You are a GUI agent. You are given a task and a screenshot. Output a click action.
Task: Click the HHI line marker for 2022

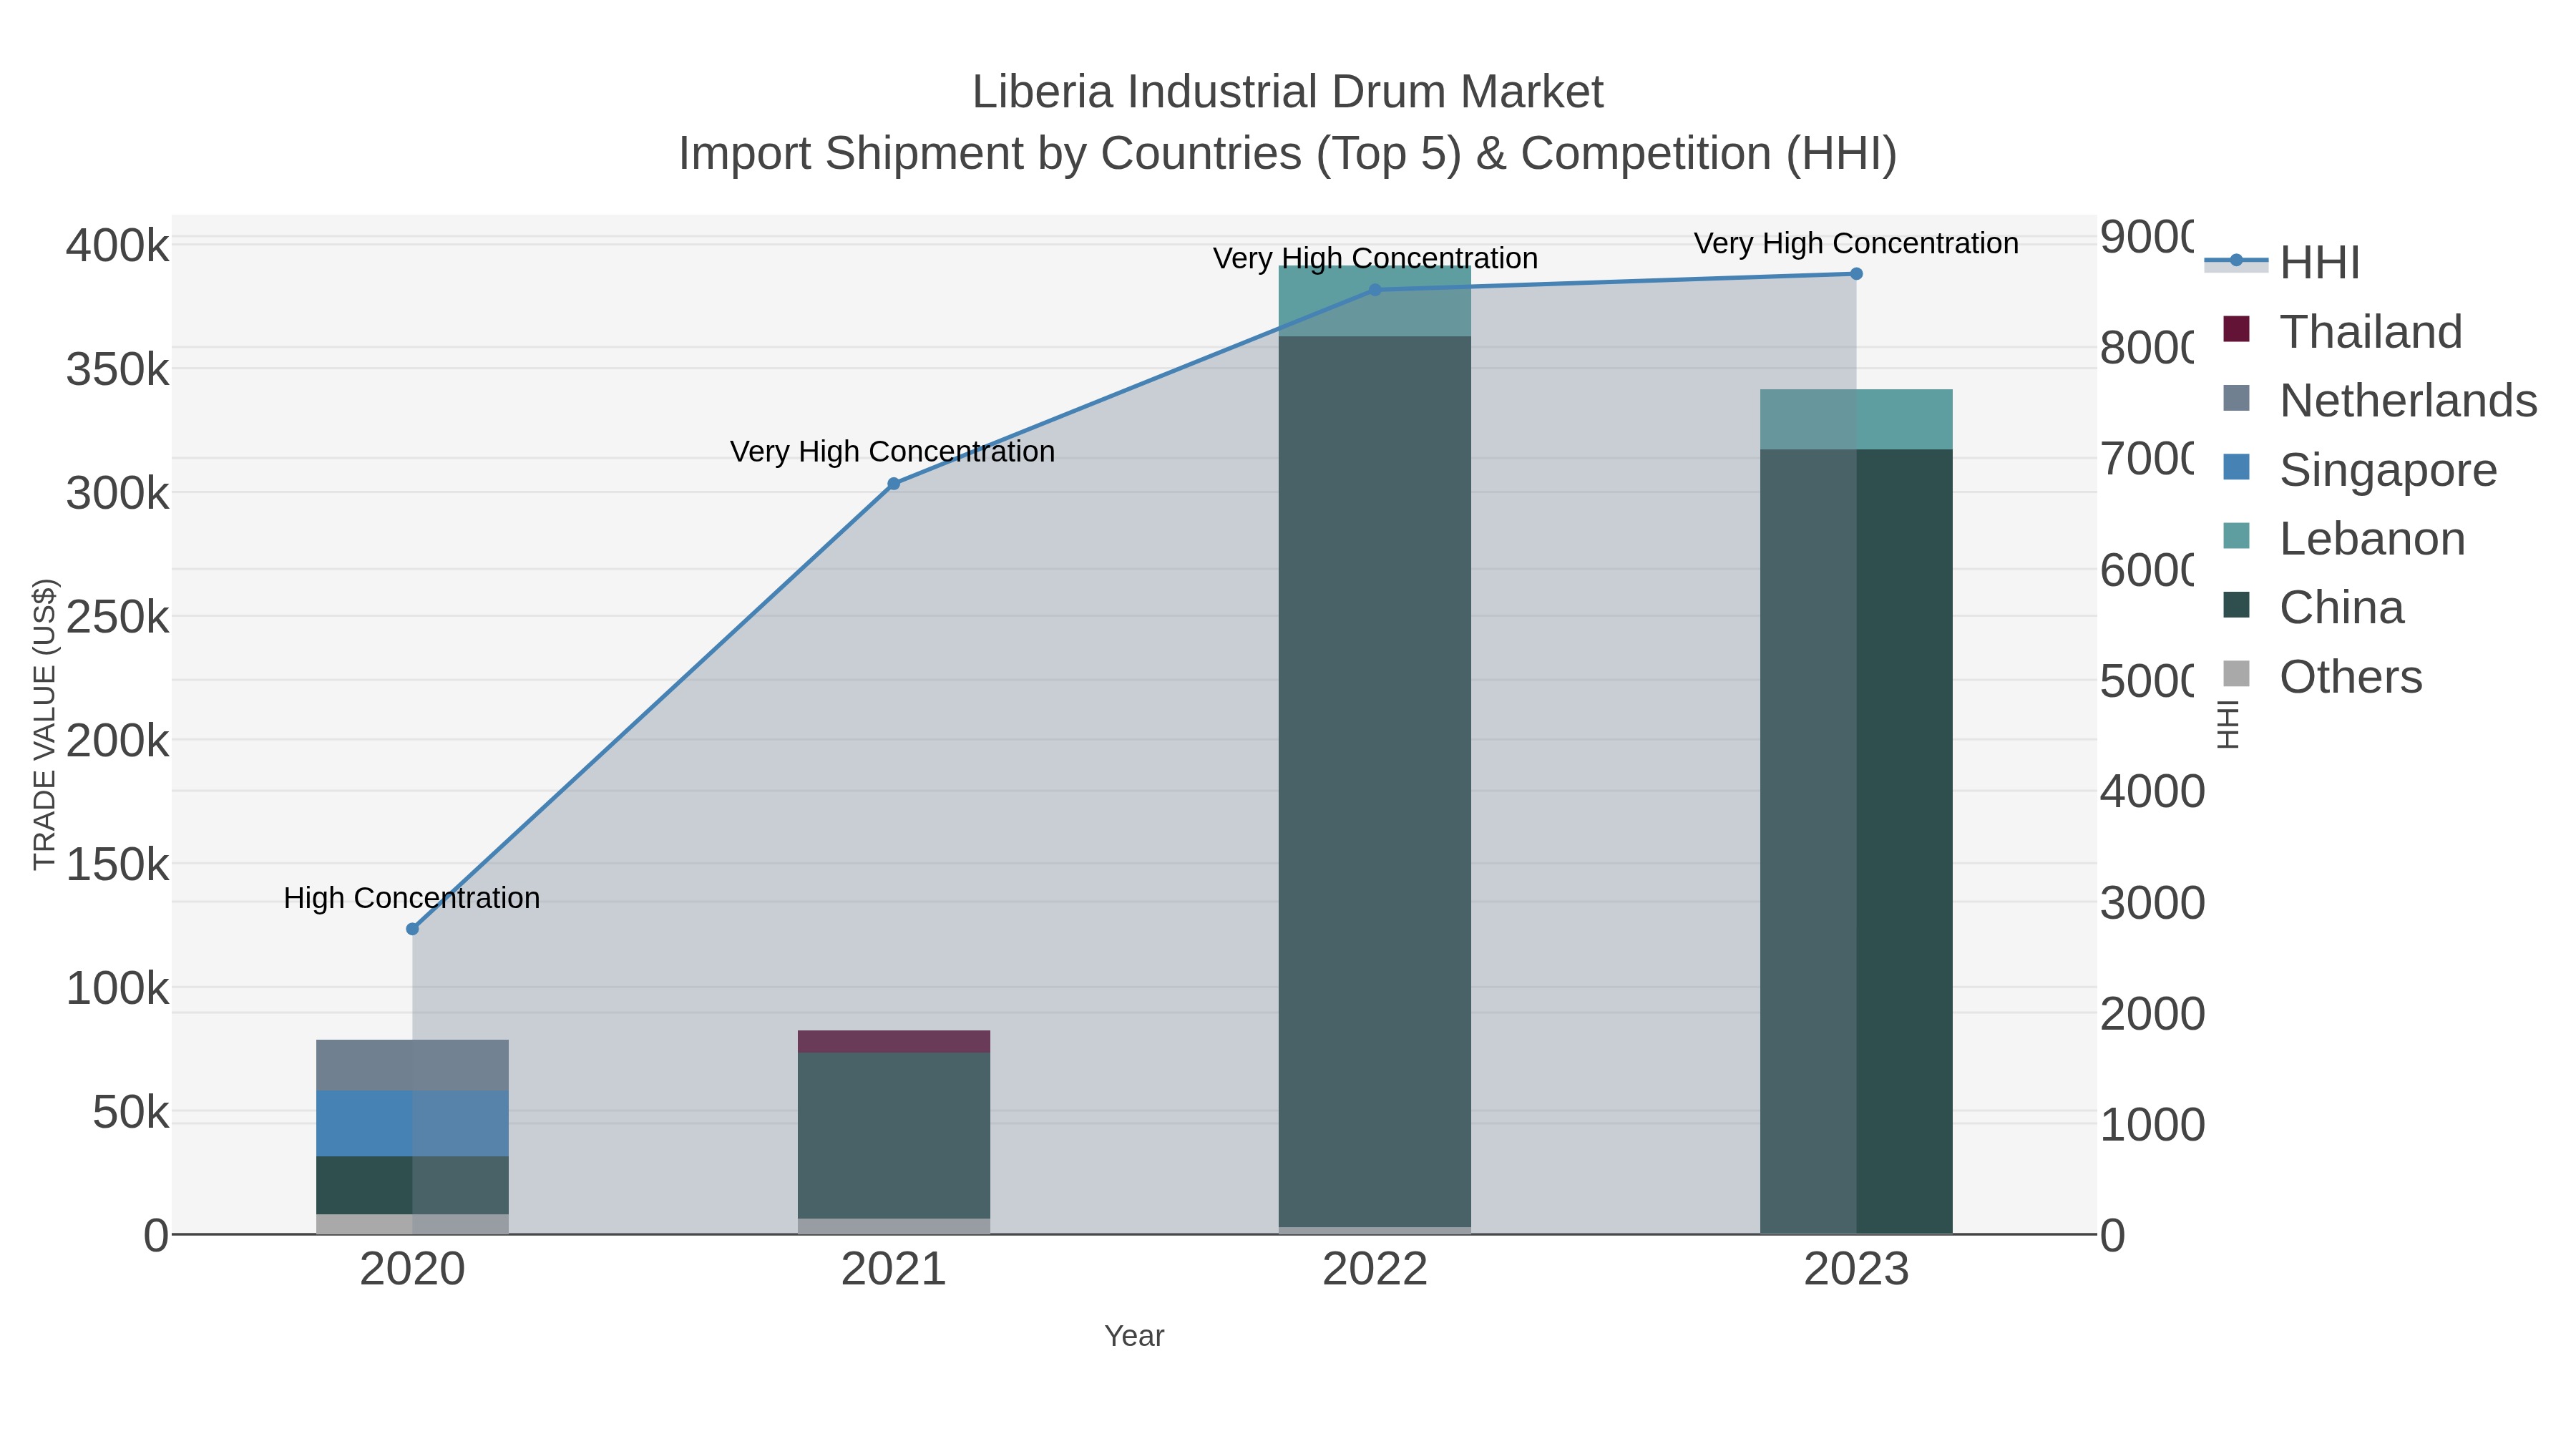(x=1375, y=290)
